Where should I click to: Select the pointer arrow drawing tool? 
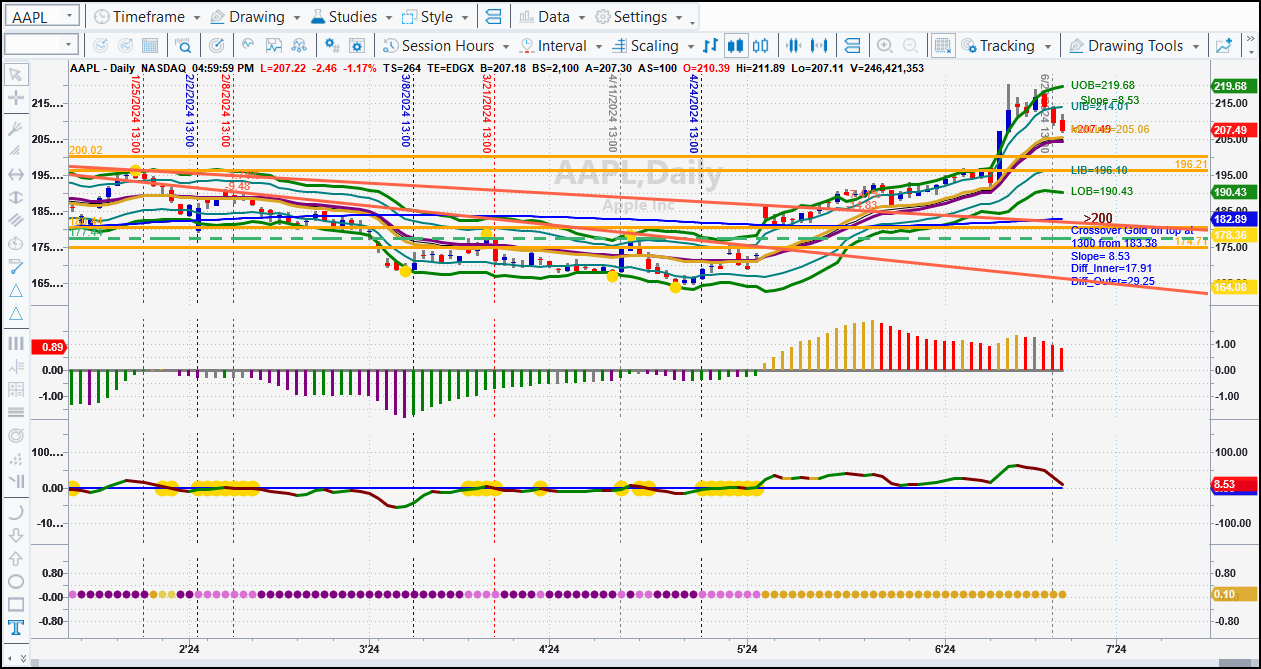click(x=15, y=75)
